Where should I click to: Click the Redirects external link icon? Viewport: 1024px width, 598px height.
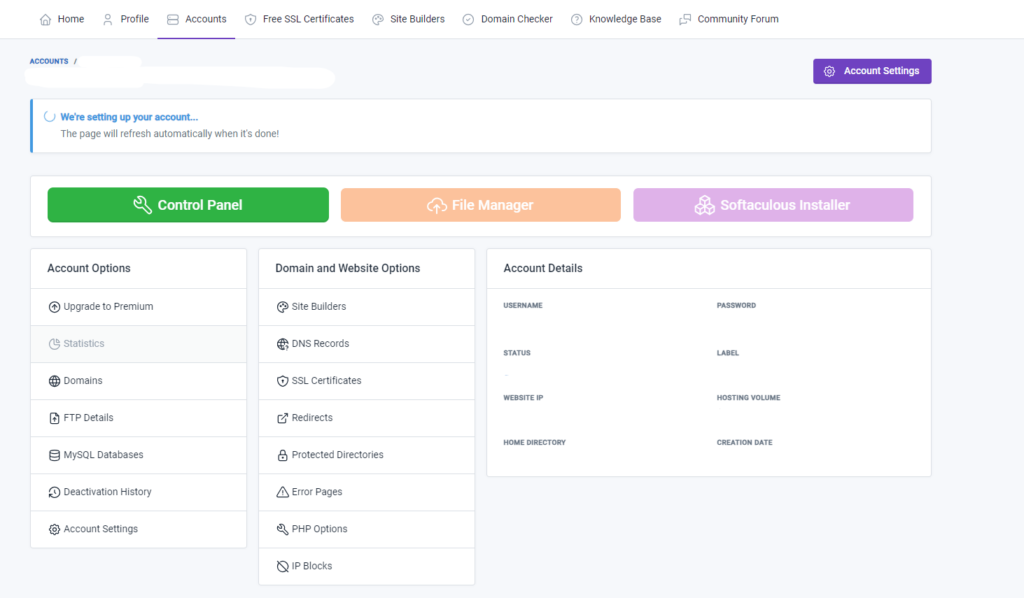tap(282, 418)
